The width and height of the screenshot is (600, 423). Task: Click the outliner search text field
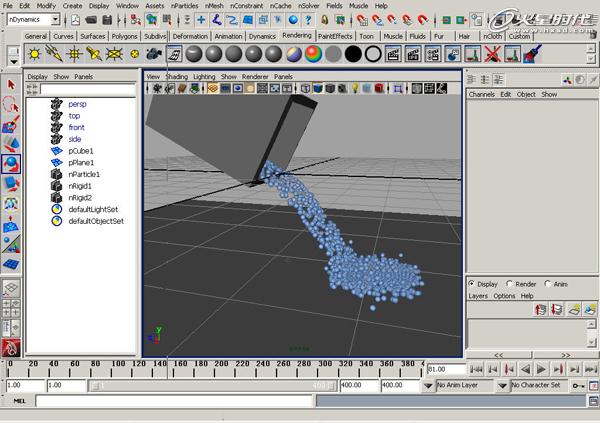click(x=88, y=90)
